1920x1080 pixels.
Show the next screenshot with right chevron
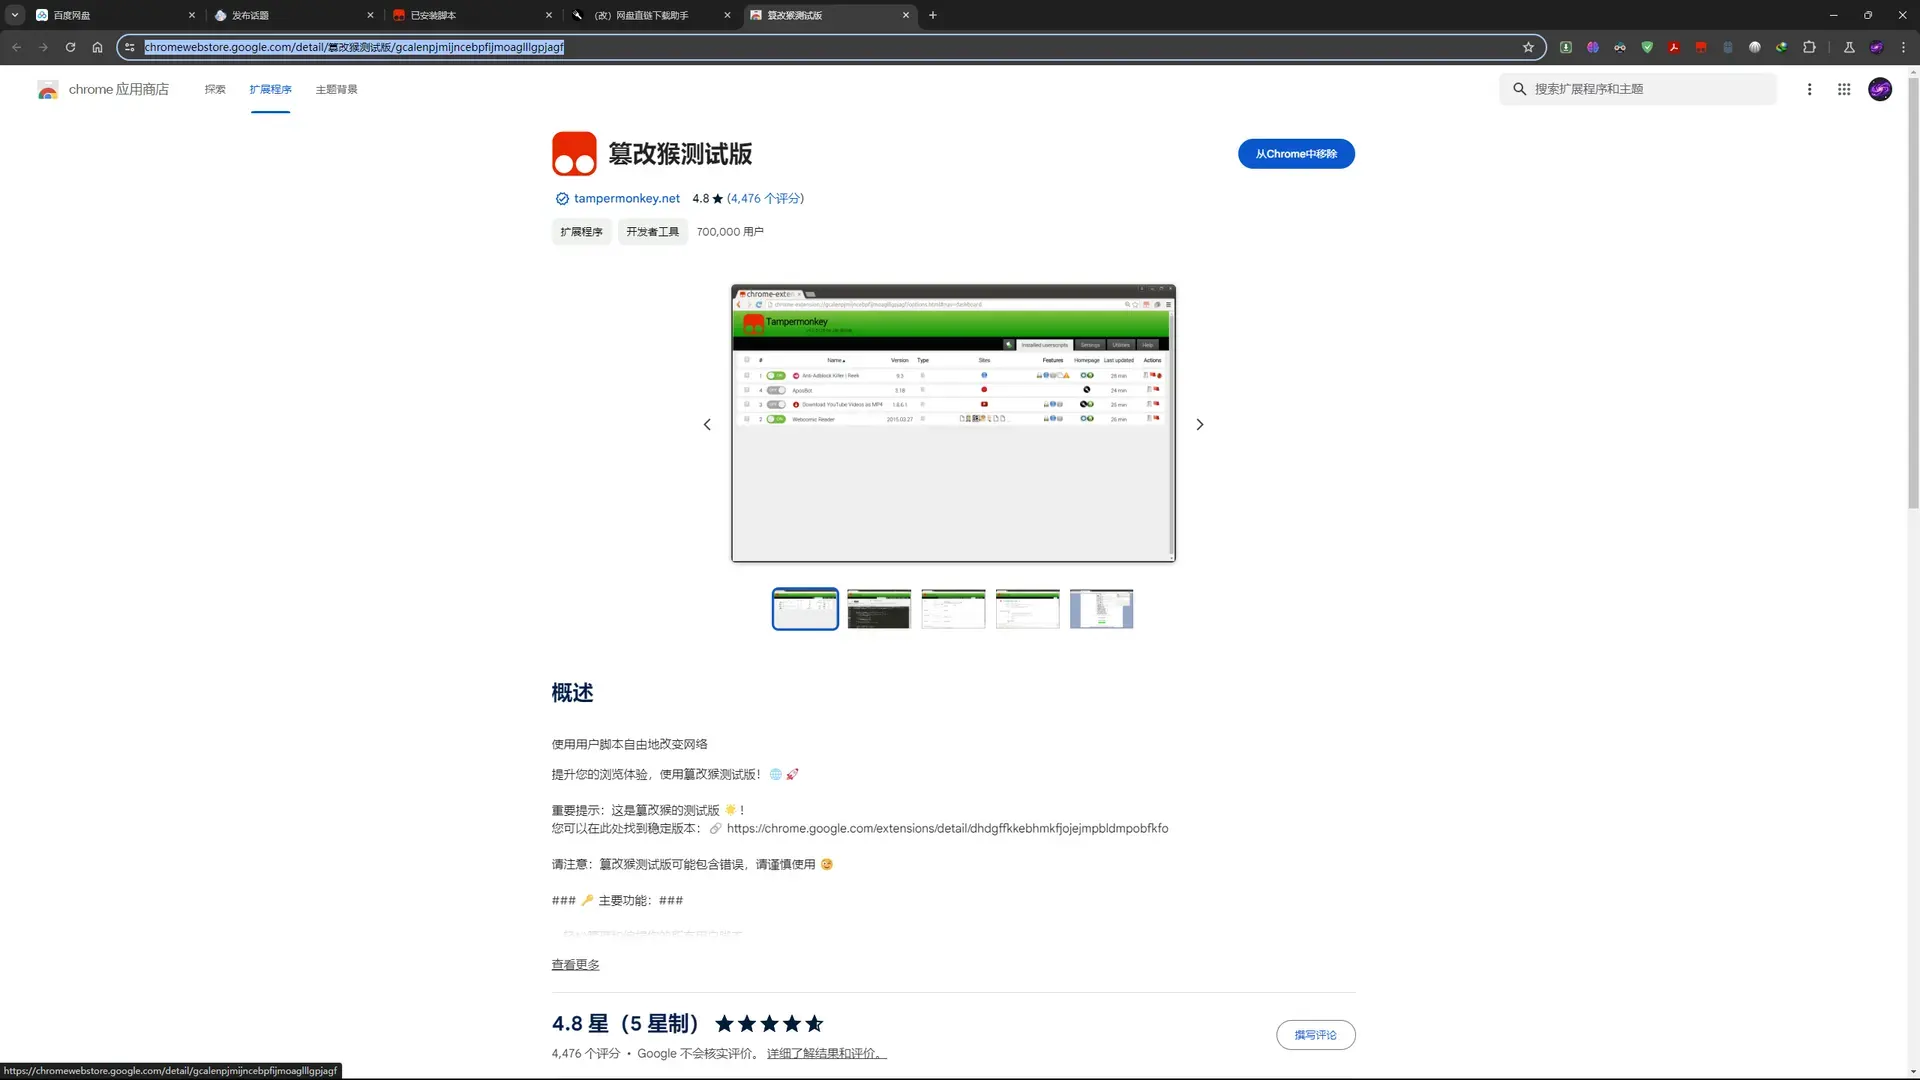[1200, 424]
